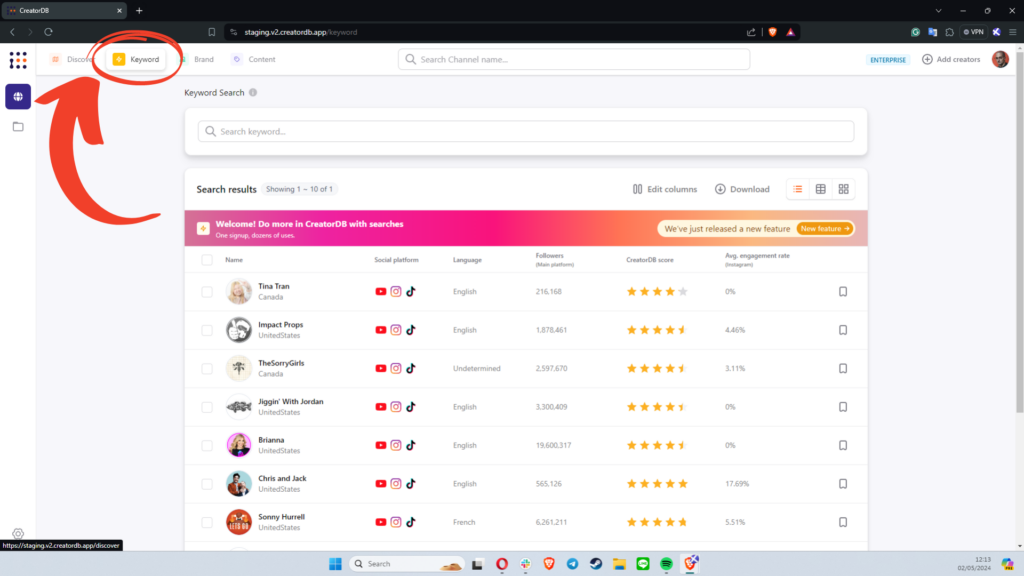Click Edit columns button
This screenshot has height=576, width=1024.
[x=665, y=189]
